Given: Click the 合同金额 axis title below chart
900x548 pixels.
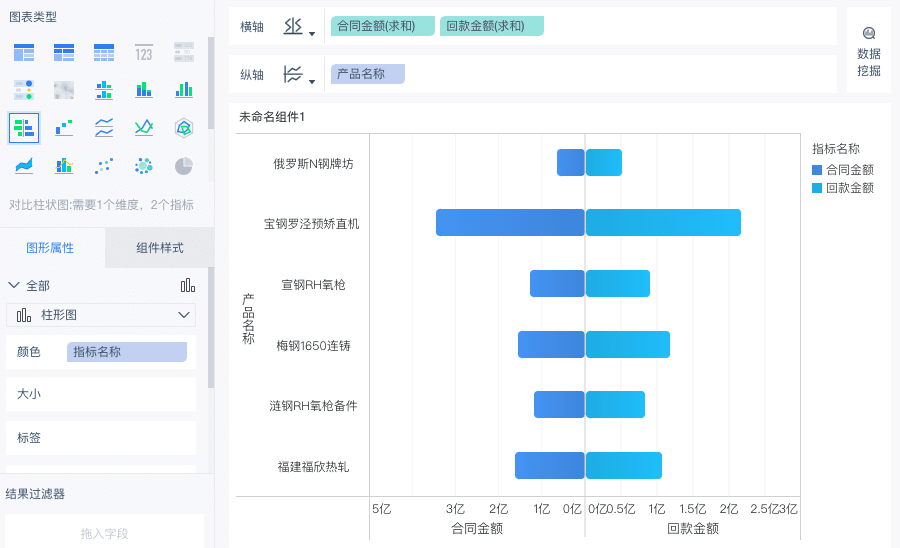Looking at the screenshot, I should (477, 528).
